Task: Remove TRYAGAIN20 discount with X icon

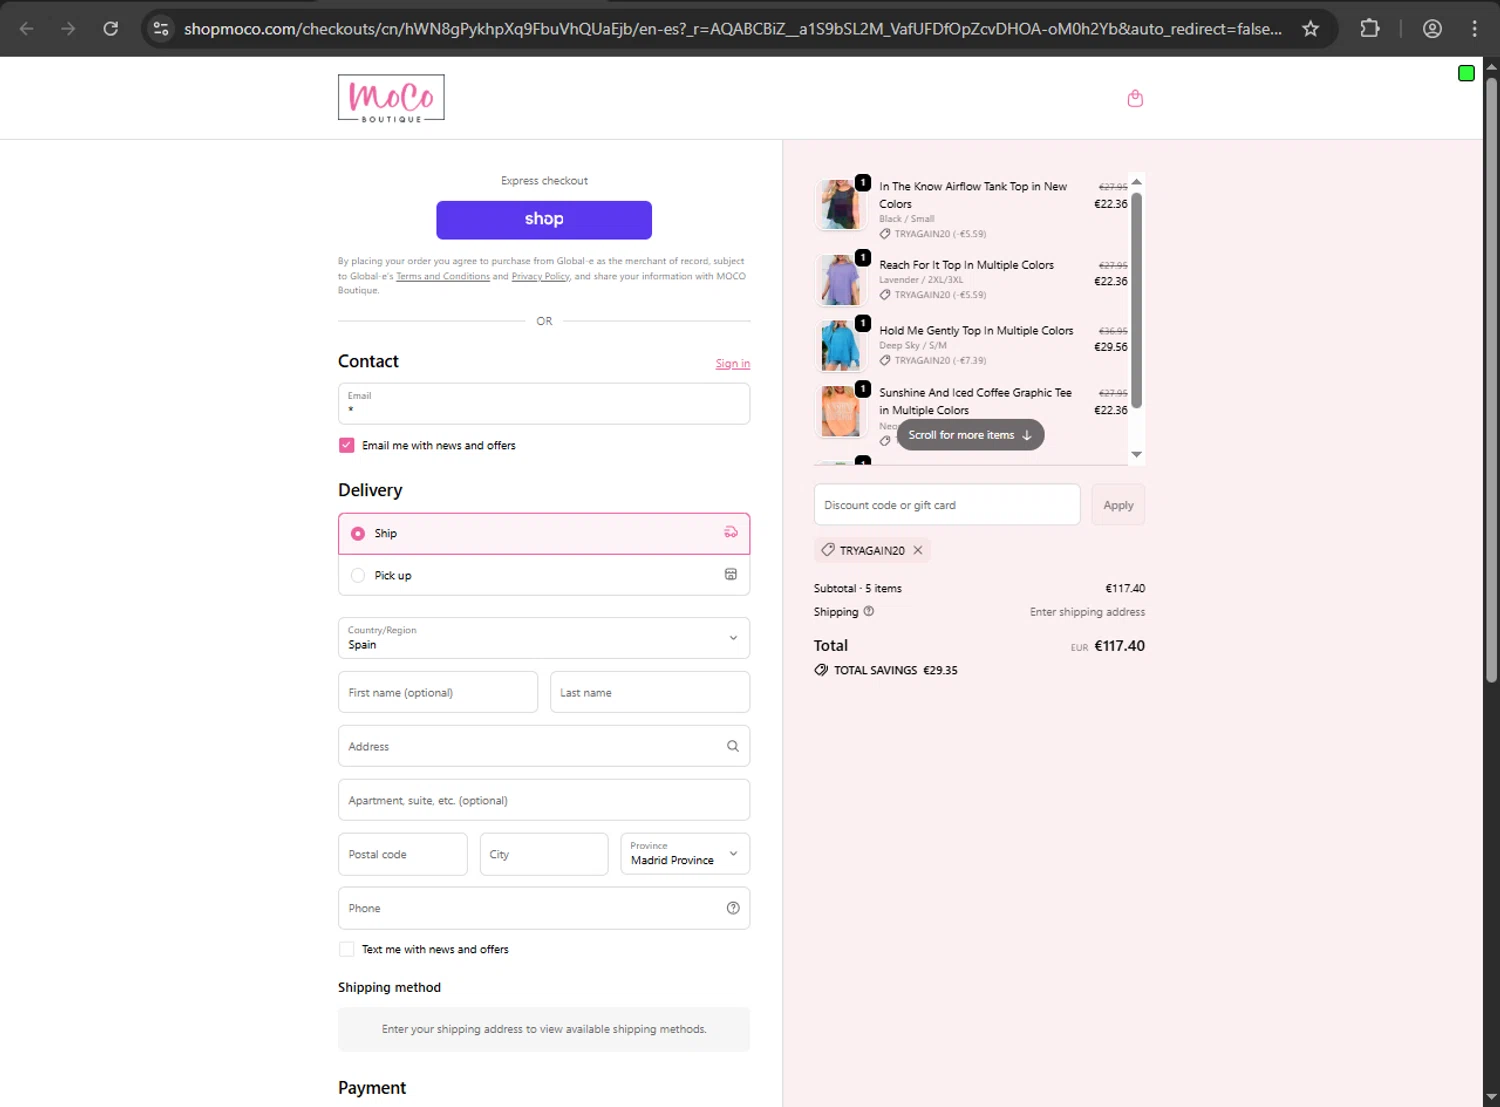Action: (918, 550)
